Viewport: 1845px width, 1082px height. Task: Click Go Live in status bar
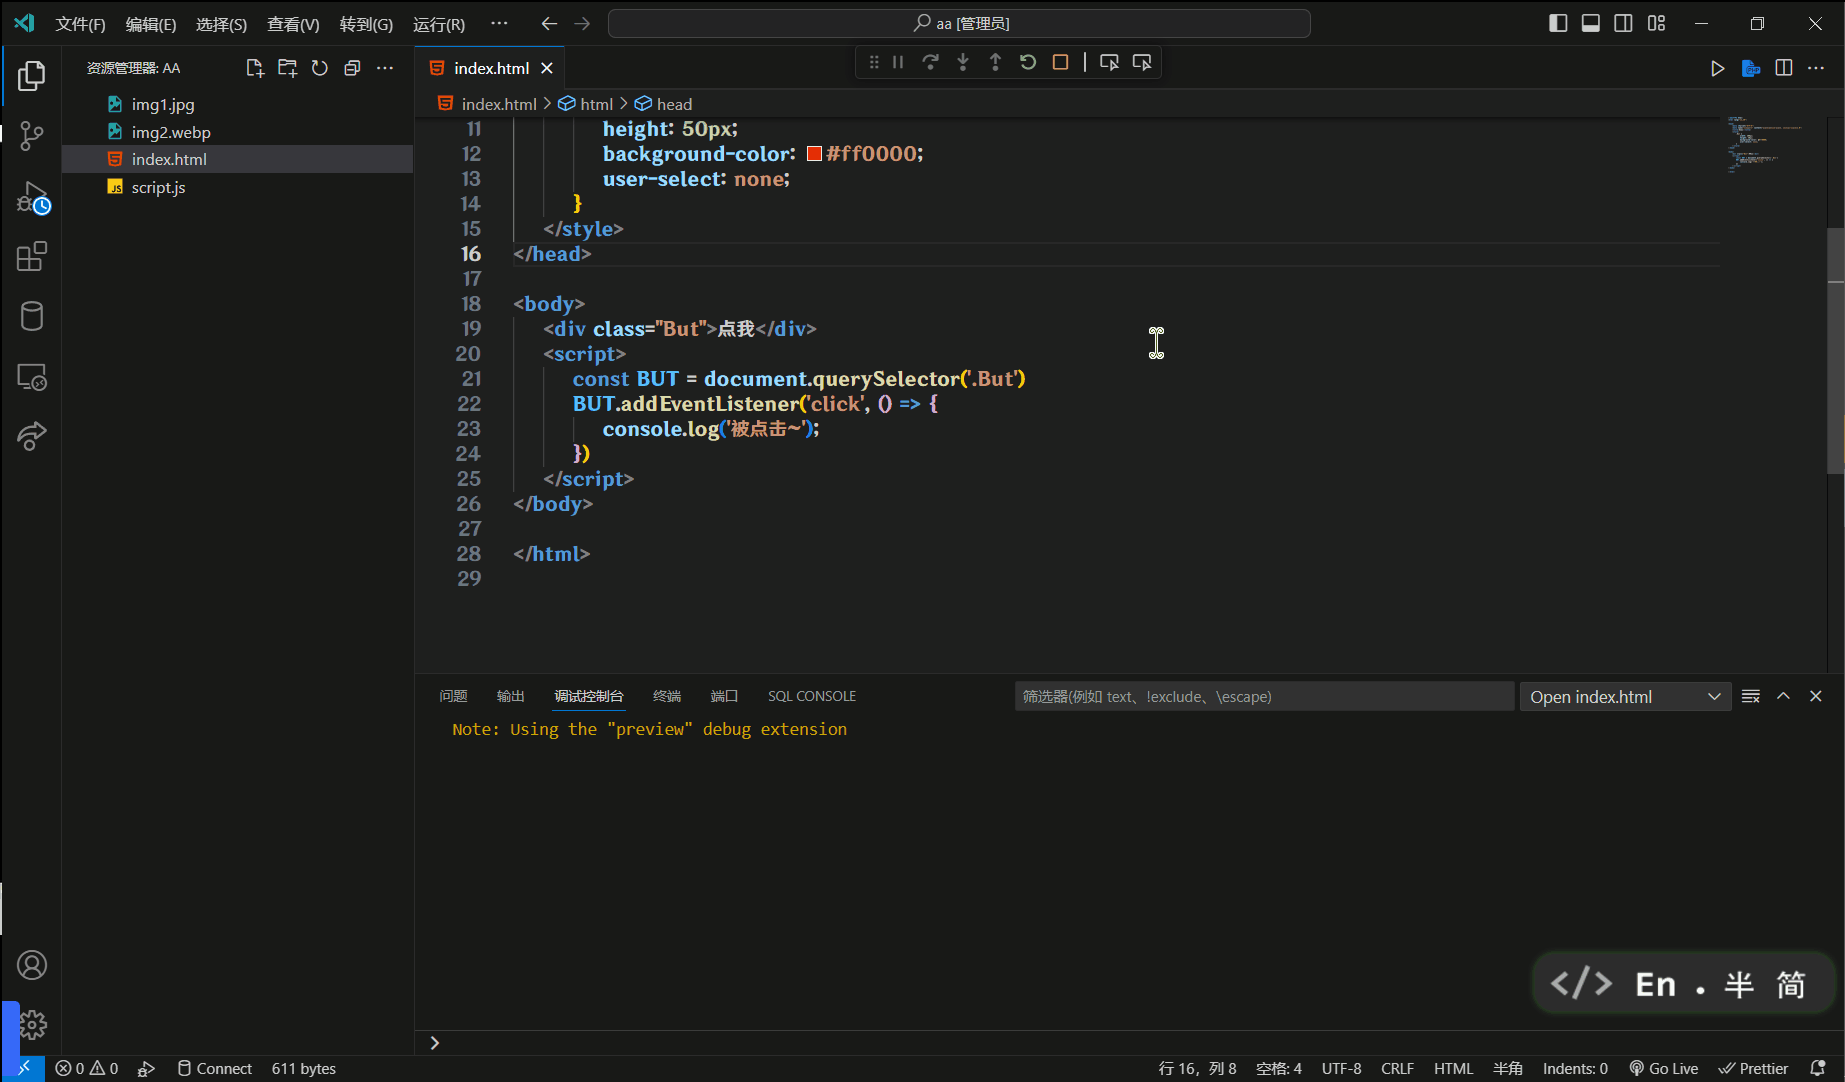(x=1664, y=1068)
